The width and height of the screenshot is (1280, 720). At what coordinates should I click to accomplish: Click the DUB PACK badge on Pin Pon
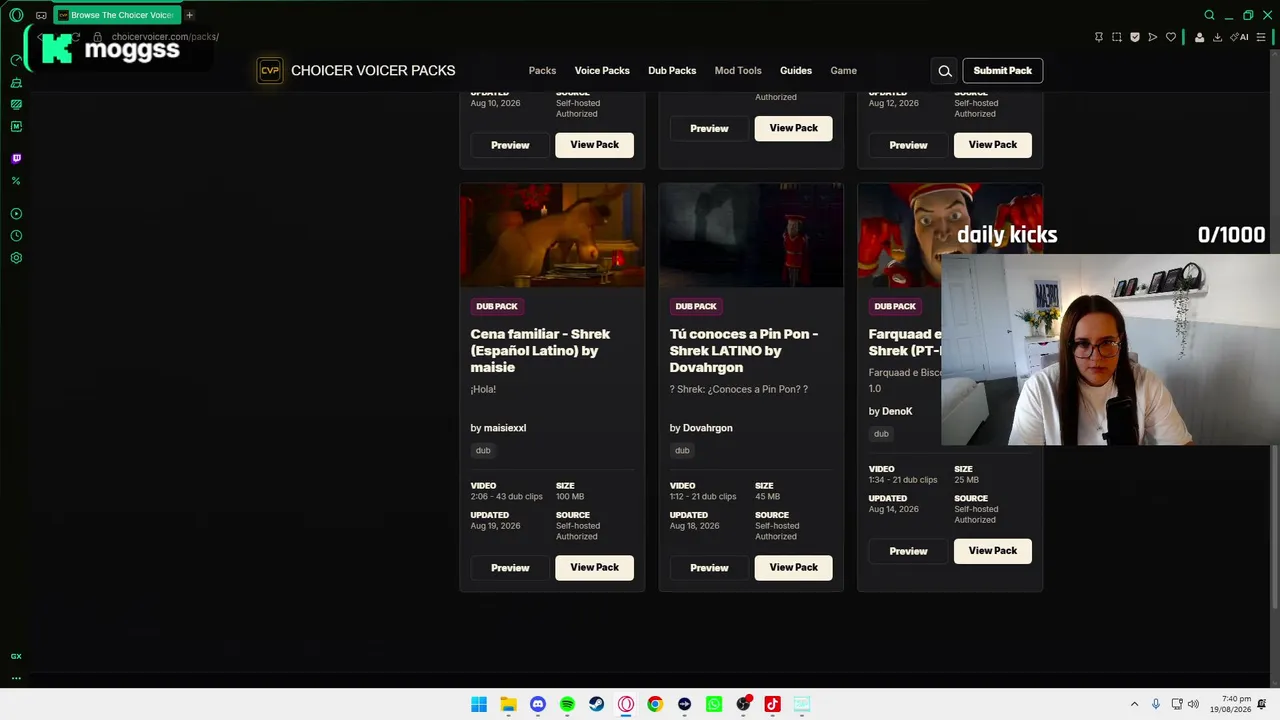[696, 306]
